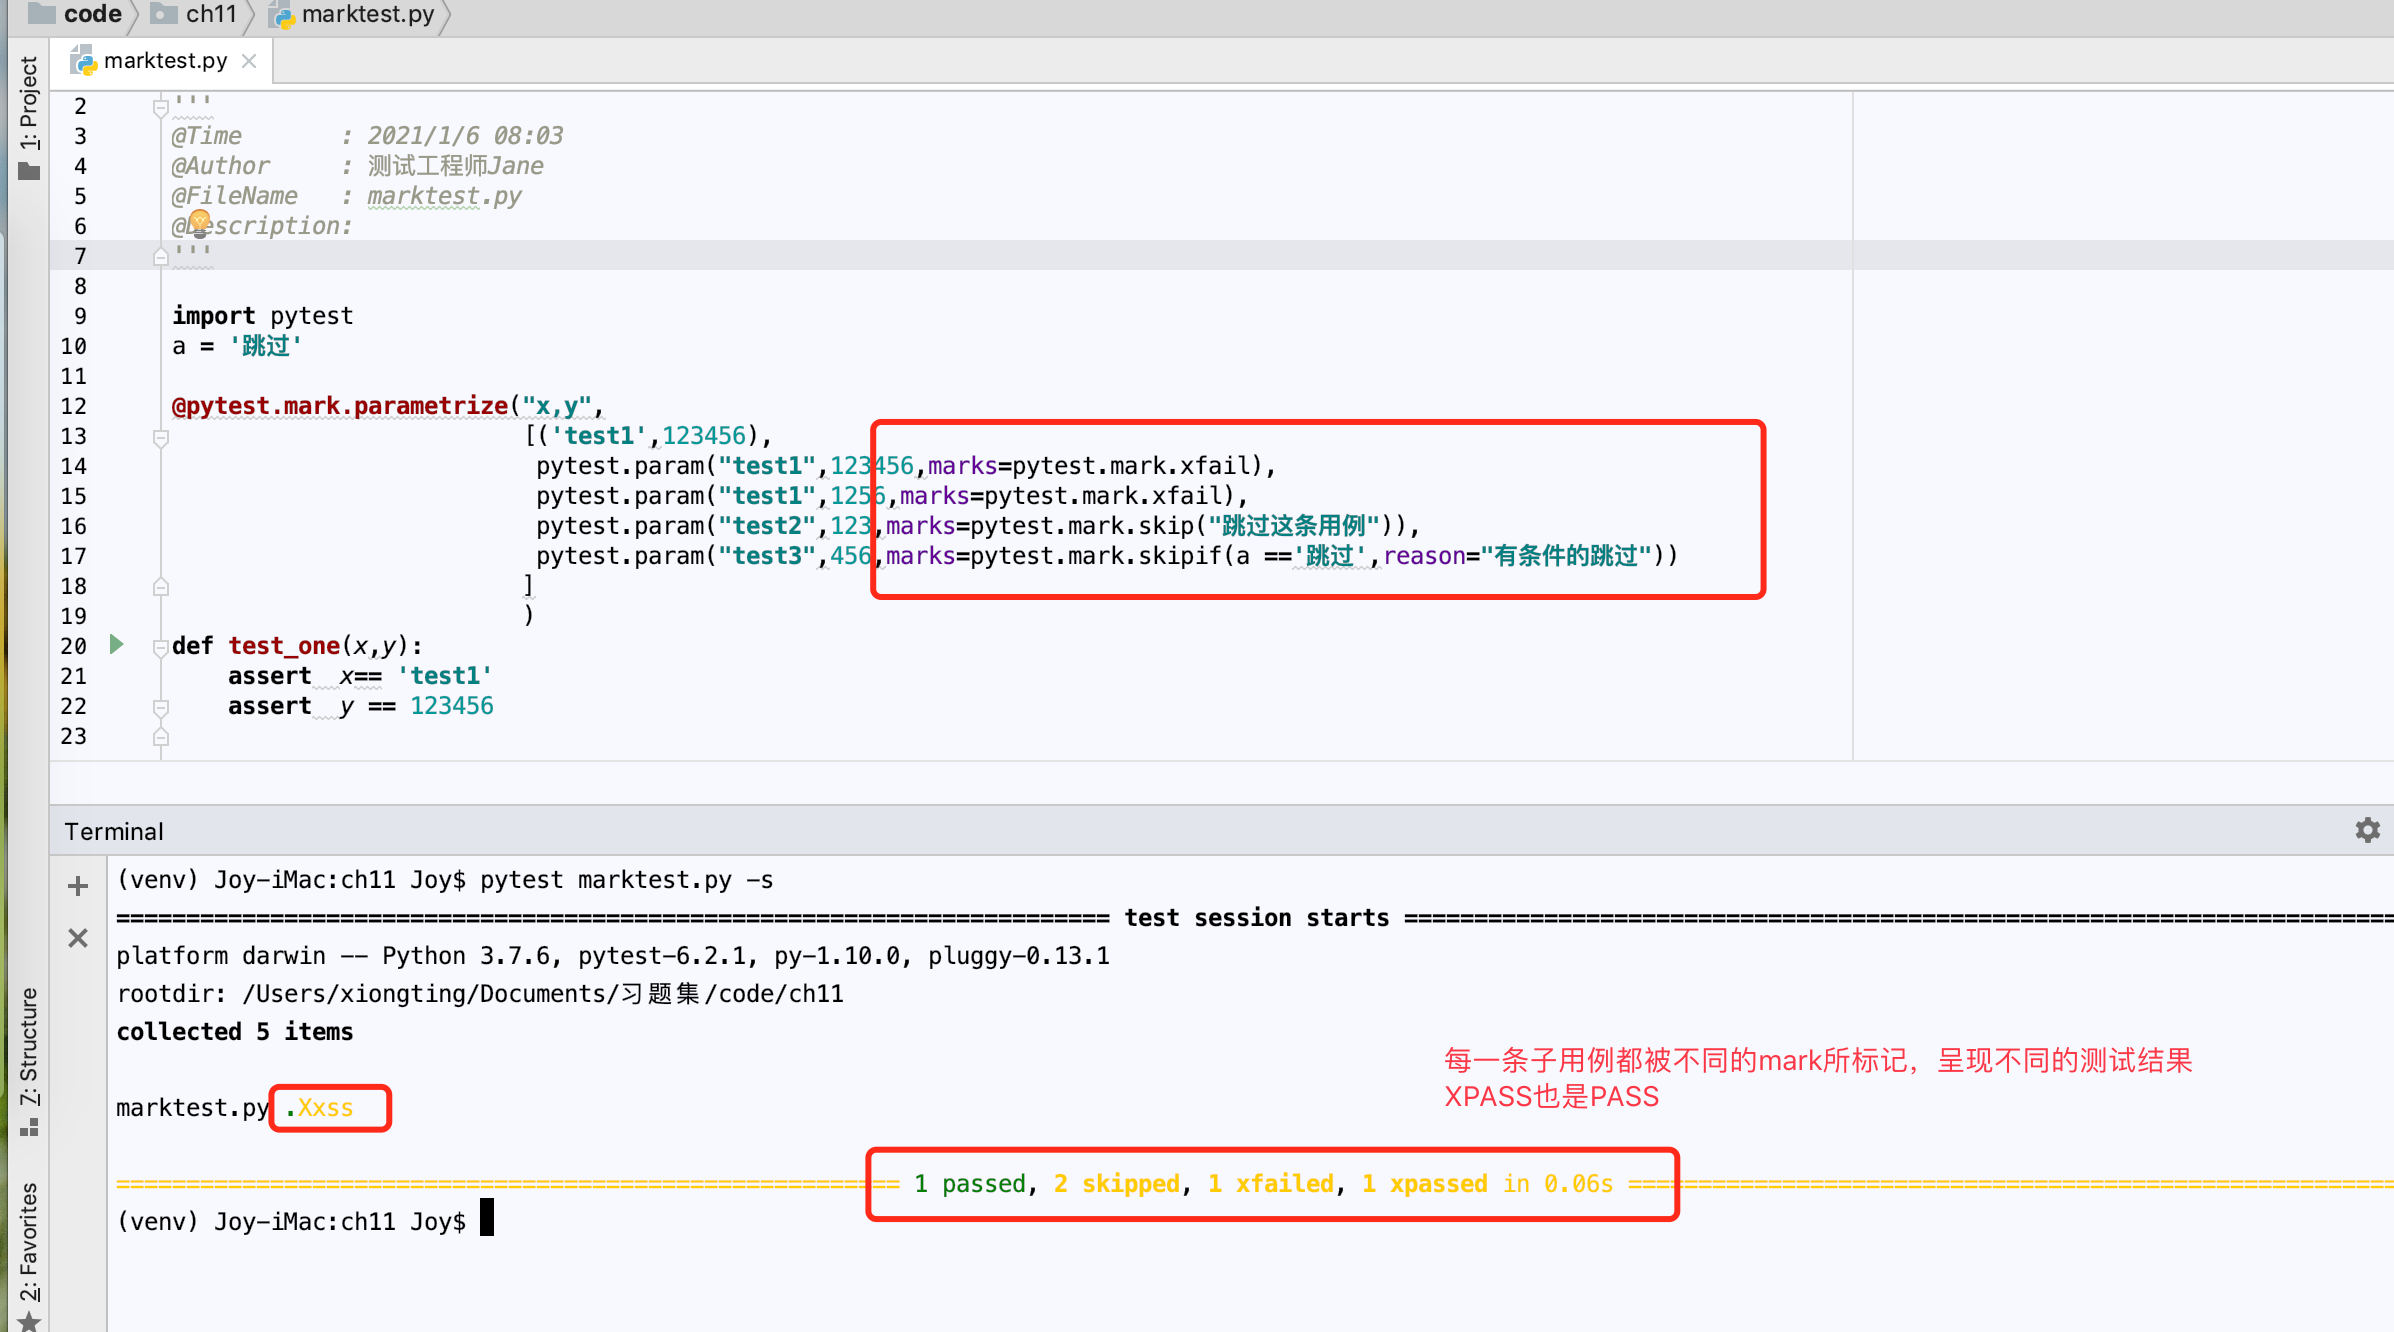Click the code breadcrumb folder
The height and width of the screenshot is (1332, 2394).
click(91, 14)
